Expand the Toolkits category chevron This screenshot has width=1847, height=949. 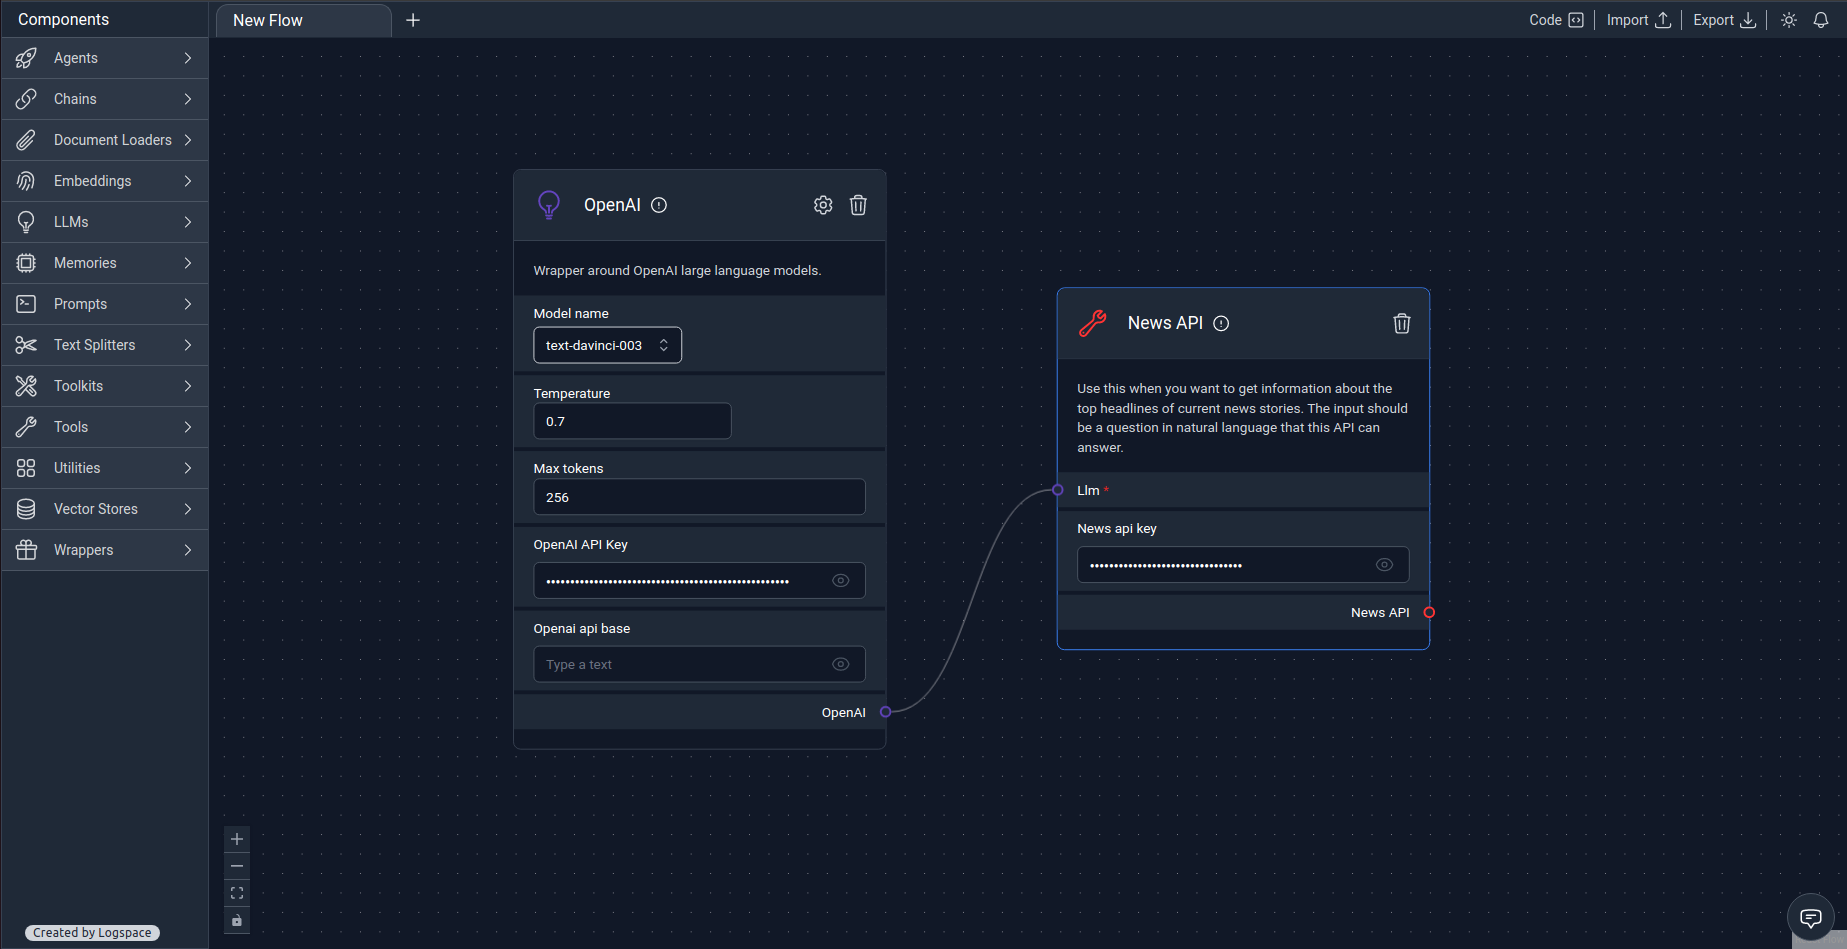(x=188, y=386)
